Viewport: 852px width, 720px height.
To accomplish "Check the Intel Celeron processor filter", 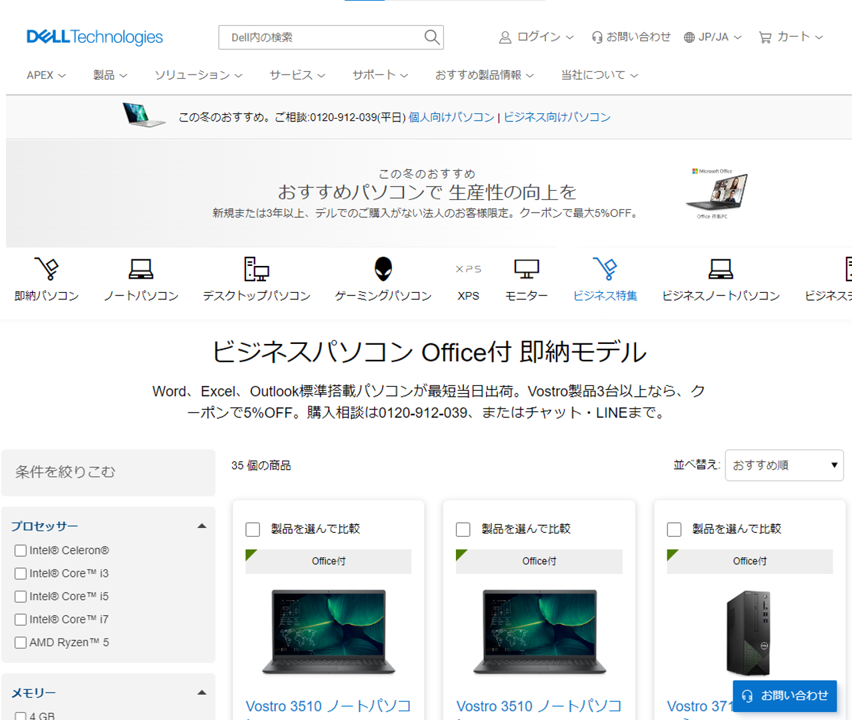I will 21,550.
